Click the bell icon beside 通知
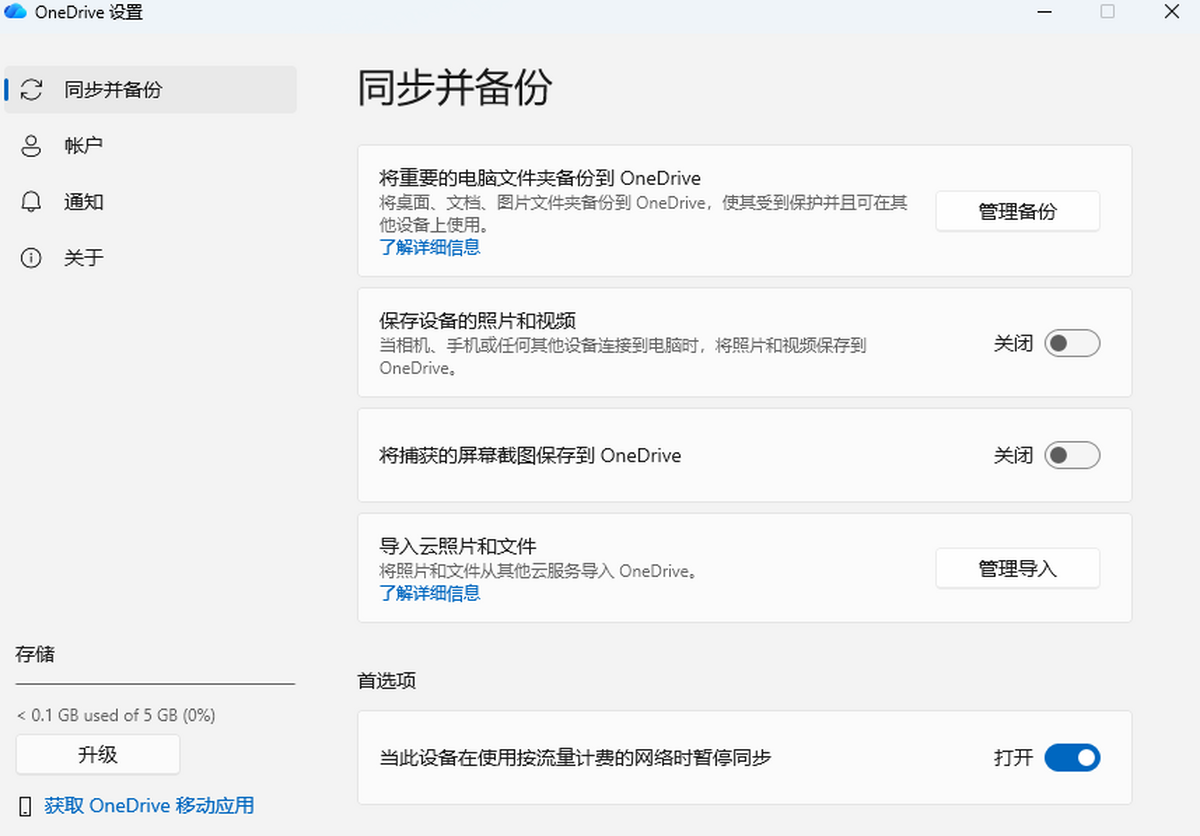Screen dimensions: 1200x836 (32, 202)
